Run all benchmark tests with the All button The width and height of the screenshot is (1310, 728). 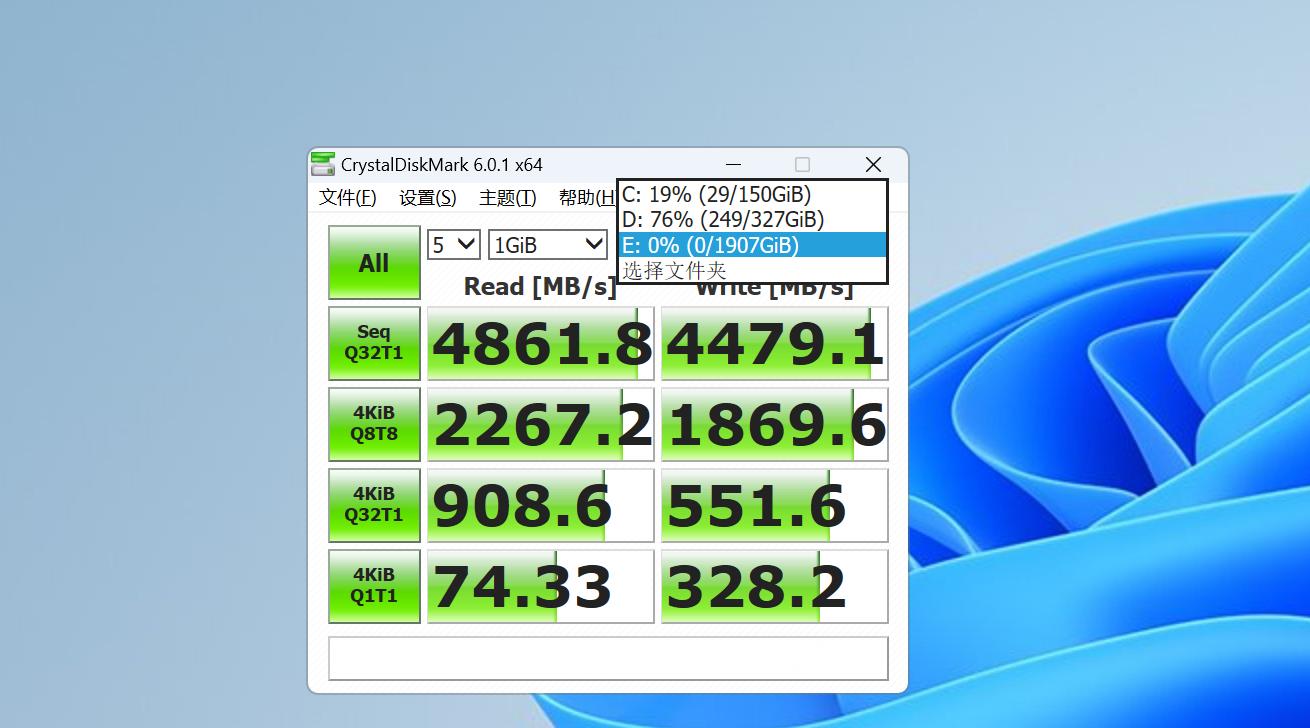pyautogui.click(x=373, y=262)
